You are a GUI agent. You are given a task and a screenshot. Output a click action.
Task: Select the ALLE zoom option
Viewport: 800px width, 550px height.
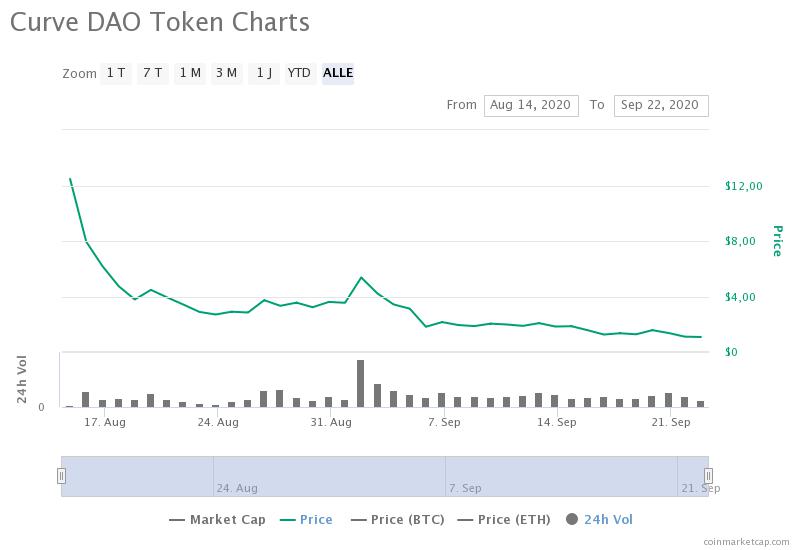click(x=338, y=73)
